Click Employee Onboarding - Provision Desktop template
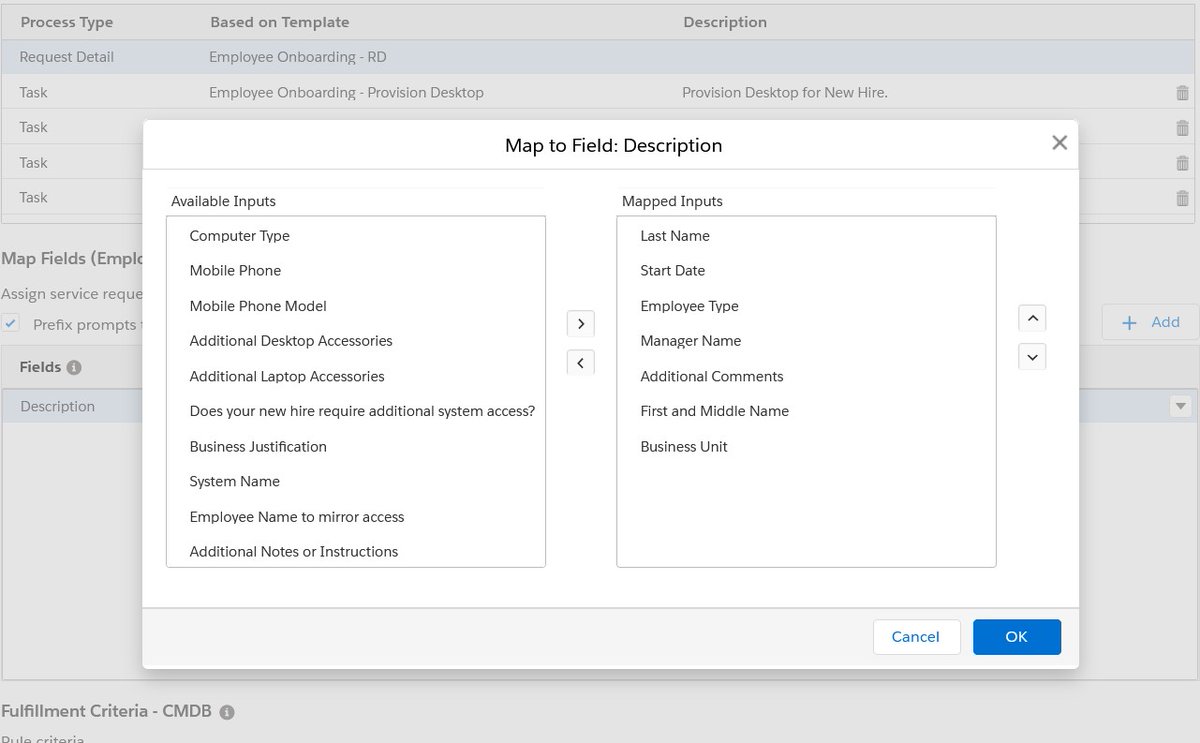This screenshot has width=1200, height=743. point(346,92)
